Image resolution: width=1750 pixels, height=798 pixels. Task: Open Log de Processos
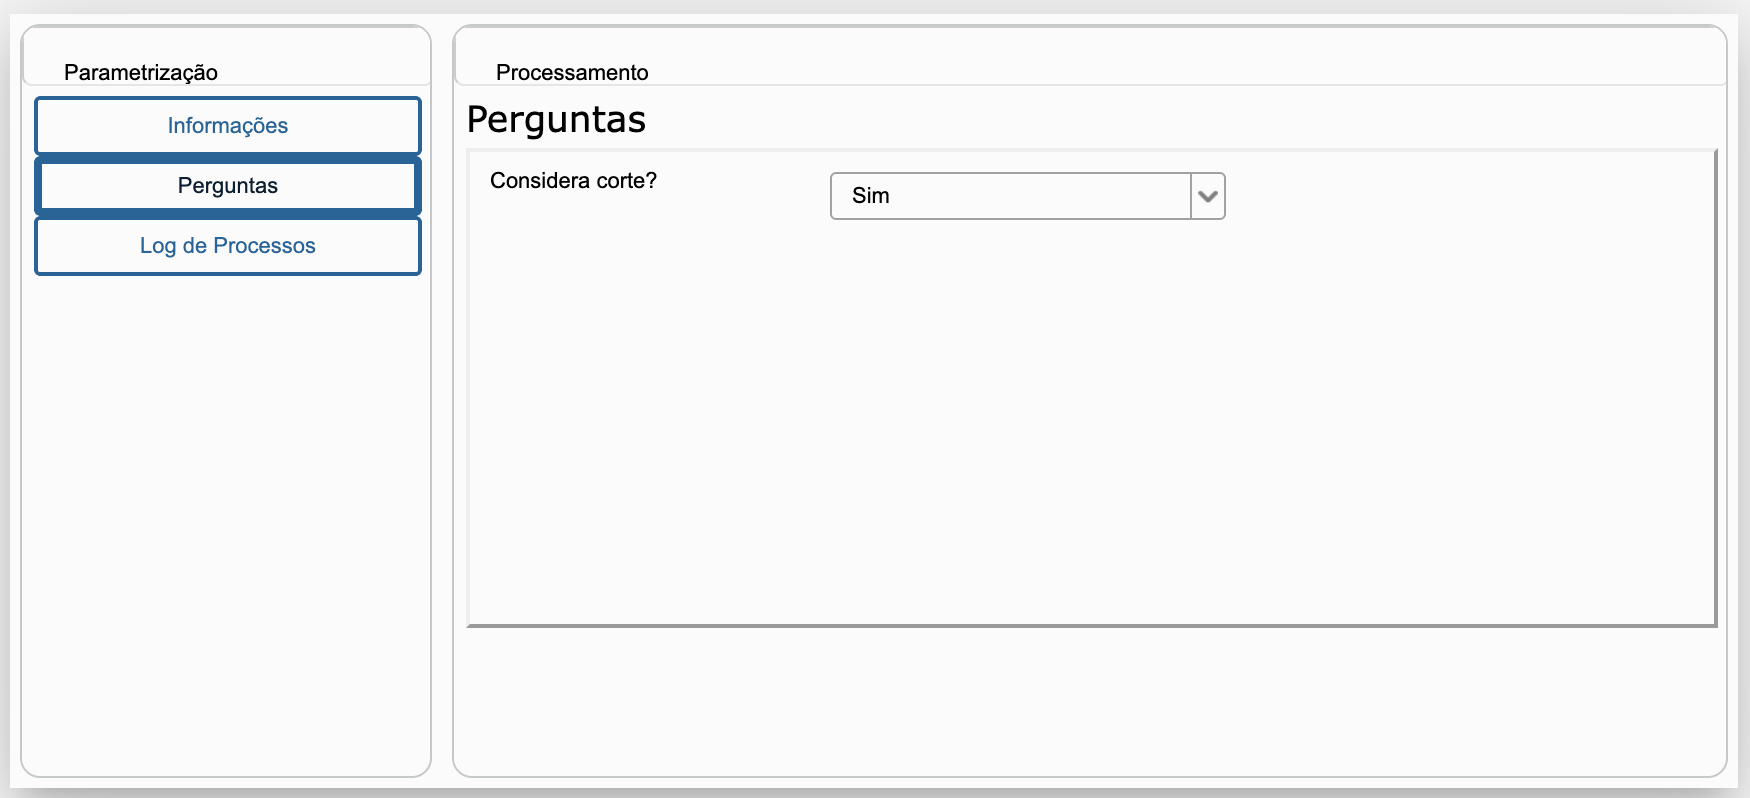(228, 246)
